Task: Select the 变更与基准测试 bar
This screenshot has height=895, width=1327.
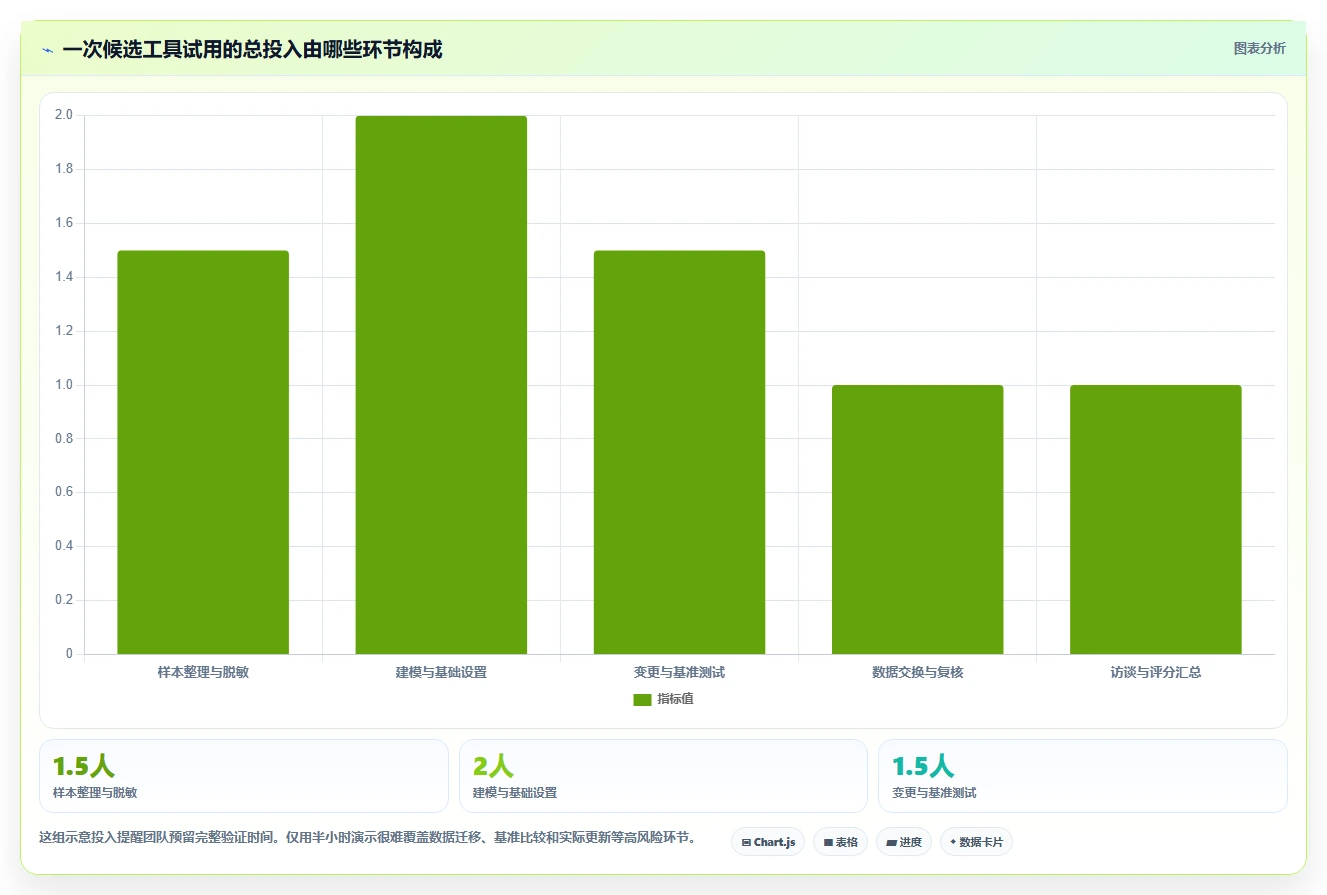Action: pos(679,452)
